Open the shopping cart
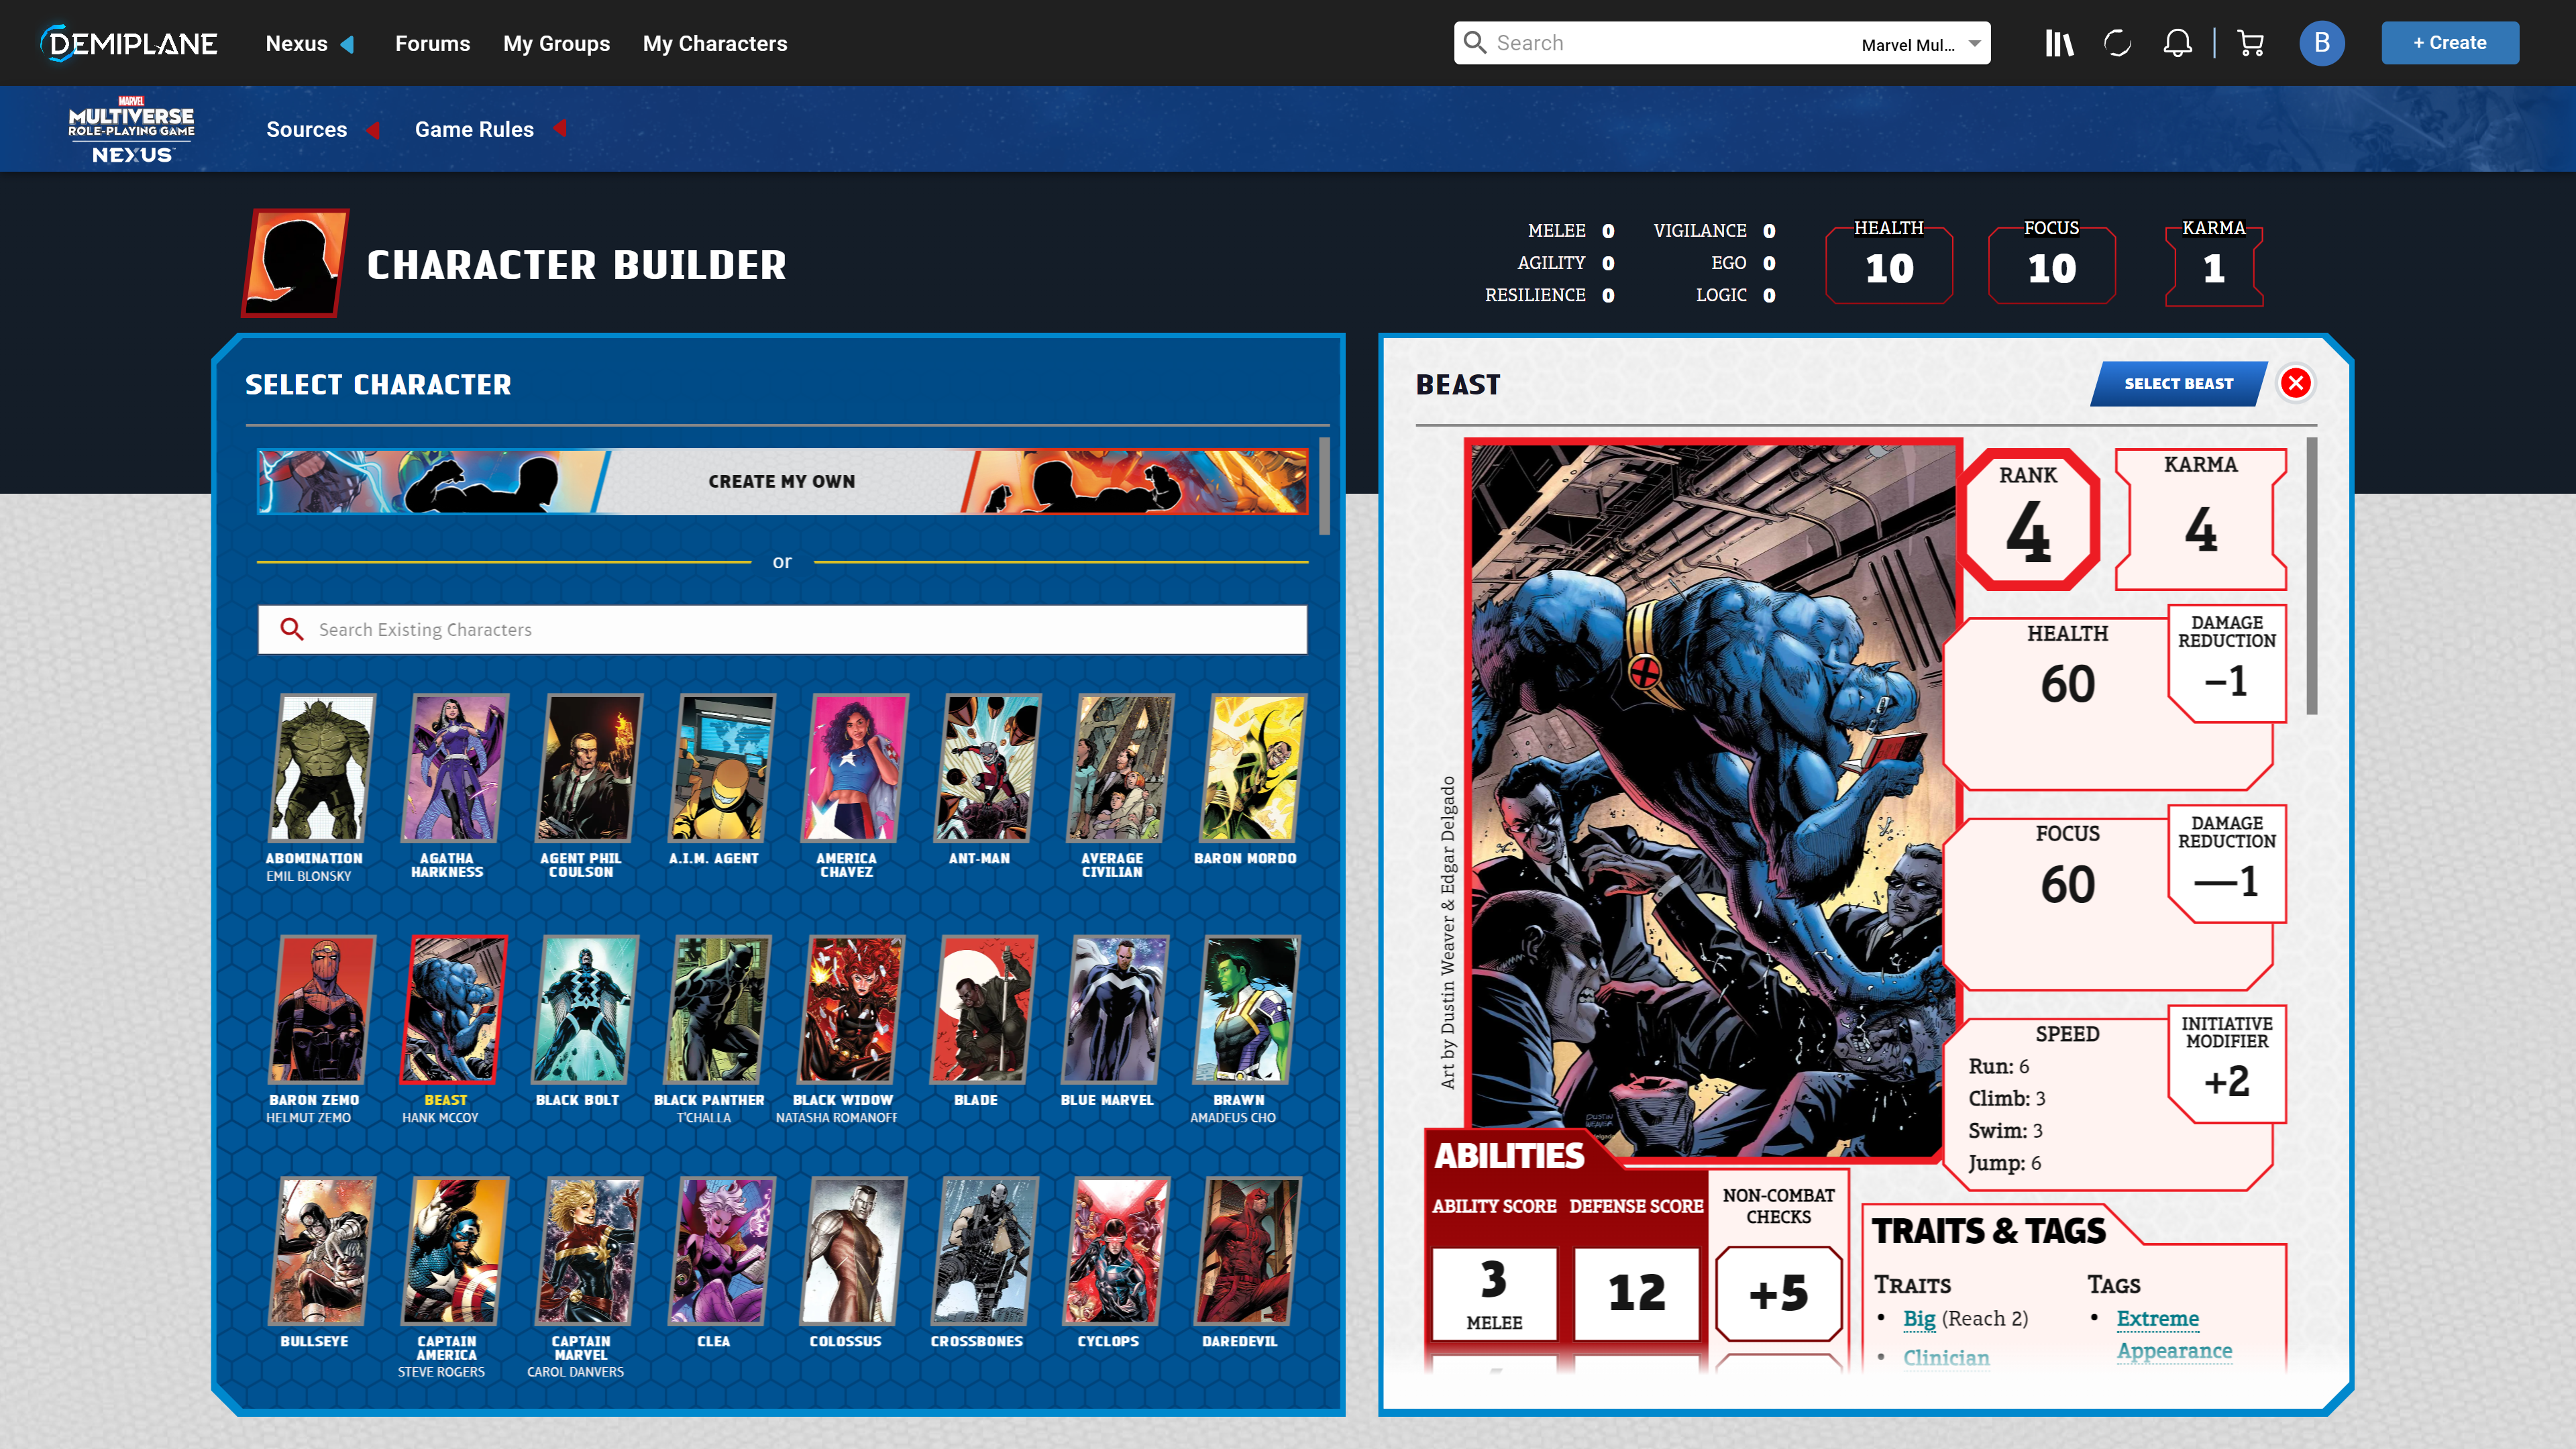 [2250, 43]
